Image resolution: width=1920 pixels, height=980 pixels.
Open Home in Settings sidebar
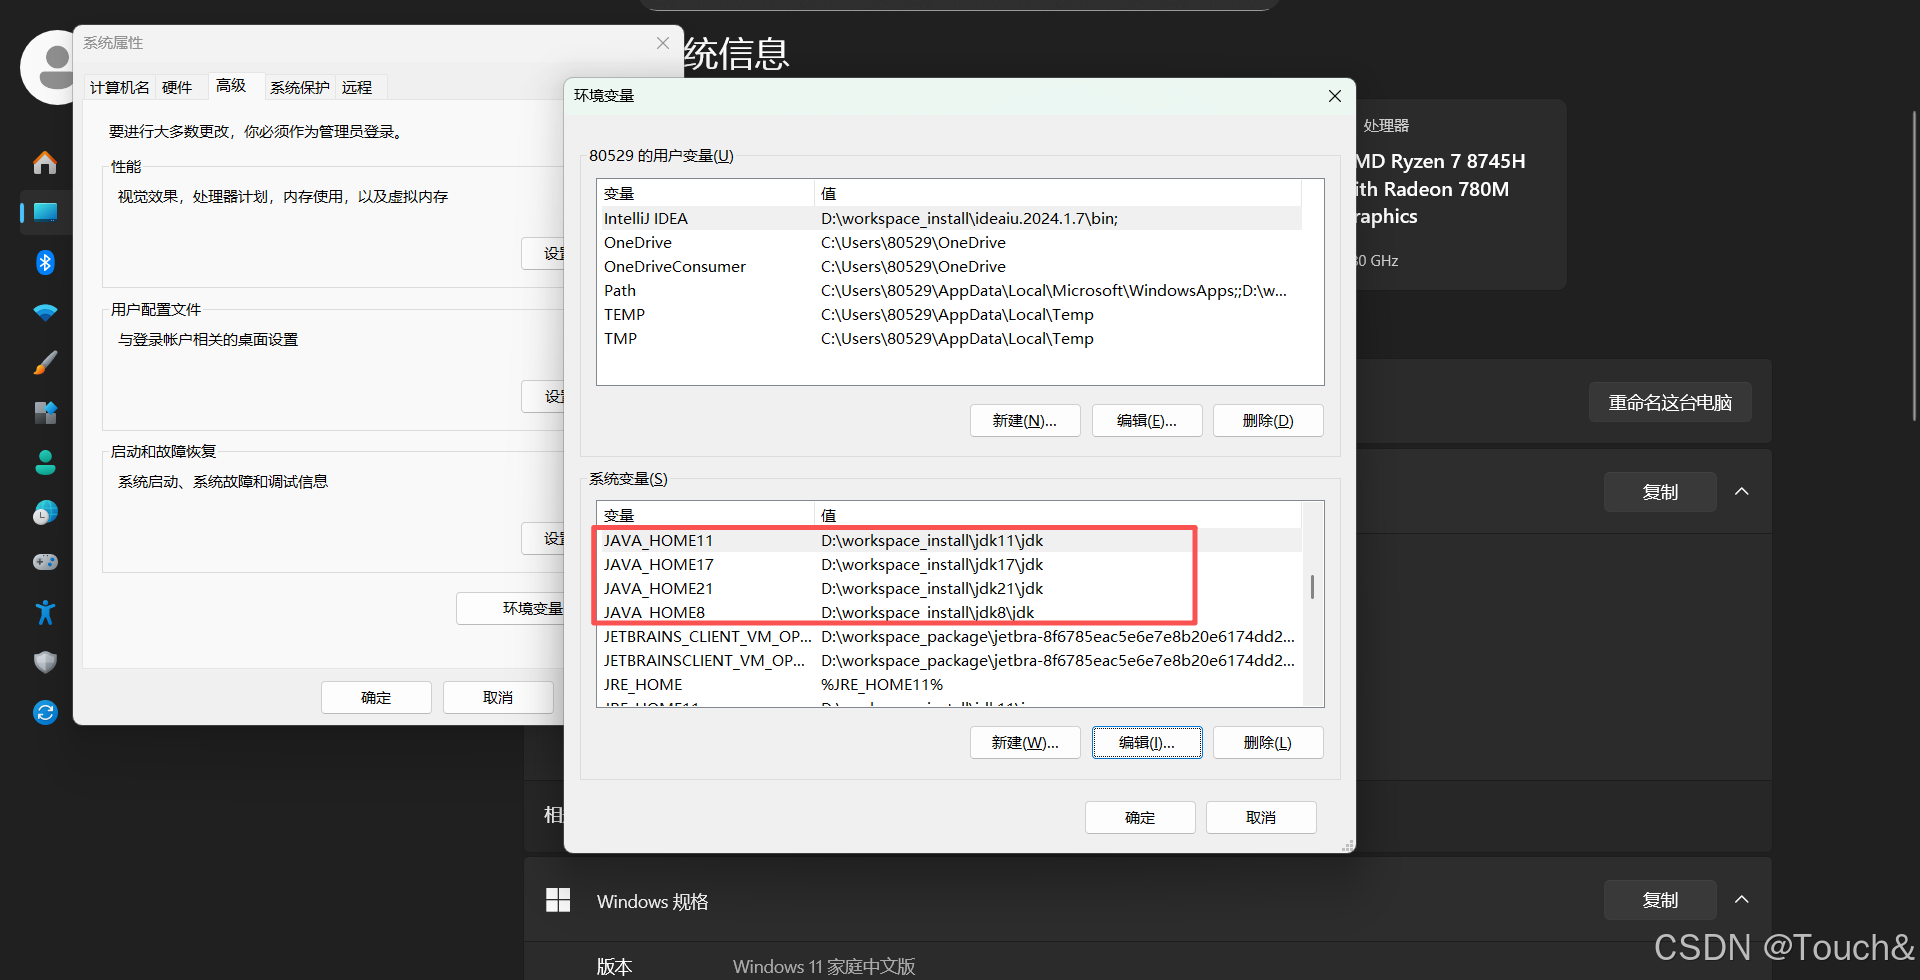tap(45, 162)
